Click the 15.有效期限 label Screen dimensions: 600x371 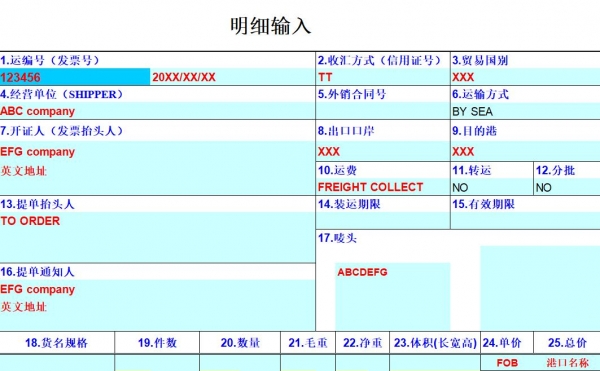tap(483, 204)
